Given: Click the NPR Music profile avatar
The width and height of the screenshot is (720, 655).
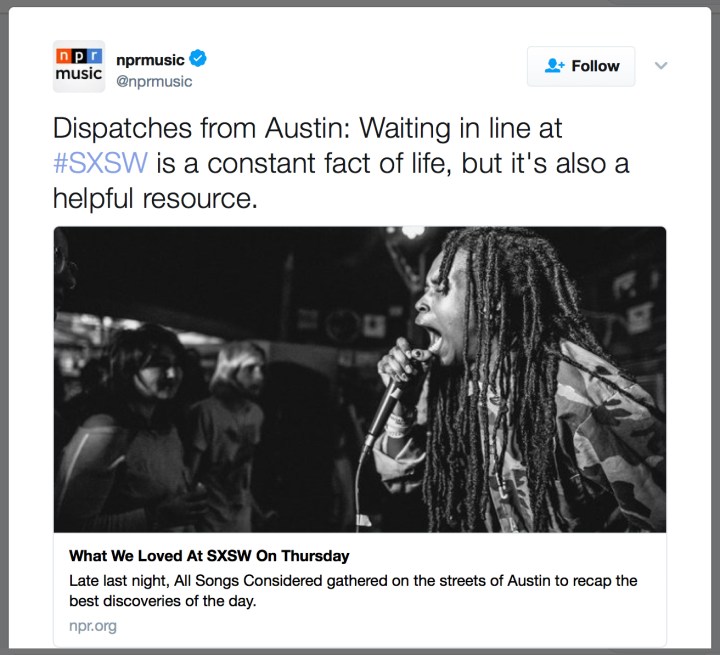Looking at the screenshot, I should (x=79, y=66).
